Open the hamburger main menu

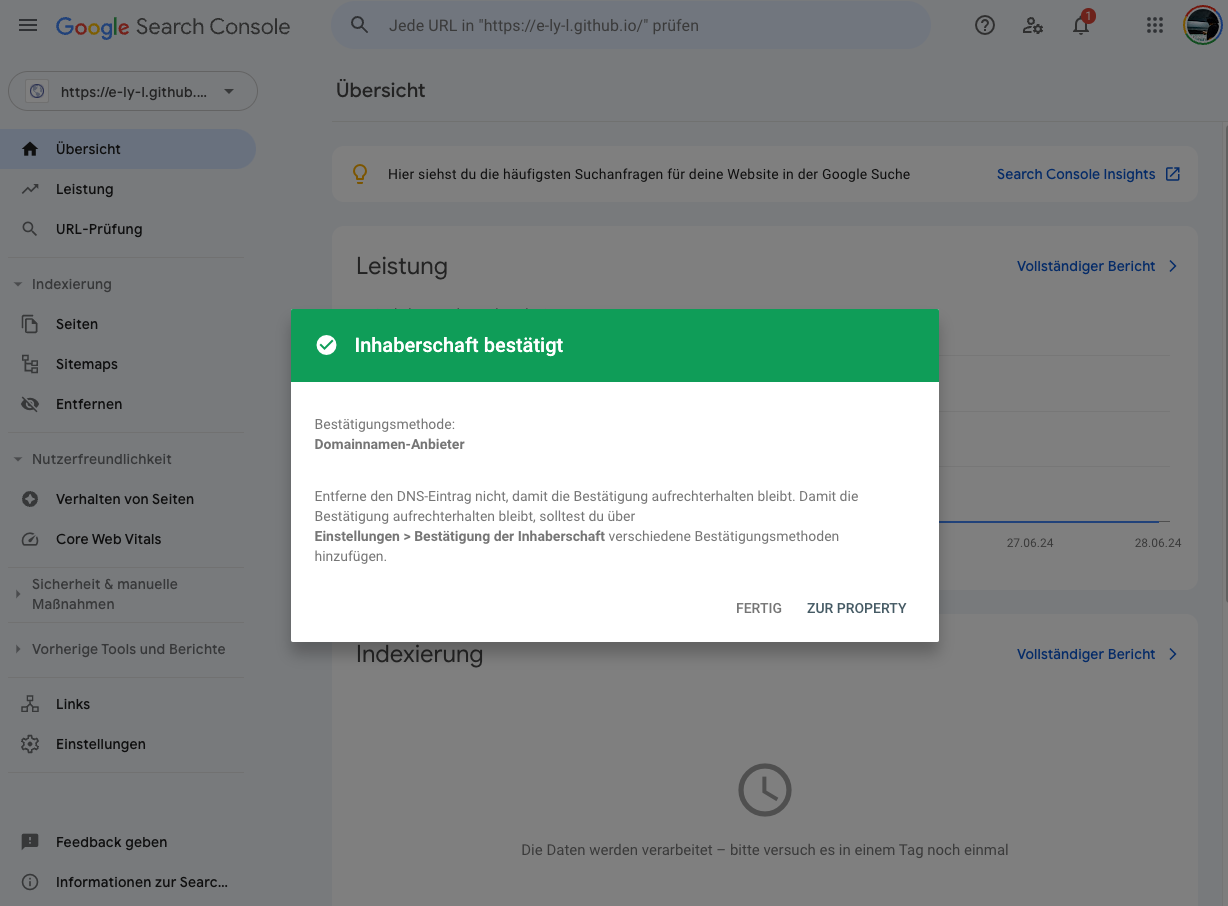(x=28, y=26)
